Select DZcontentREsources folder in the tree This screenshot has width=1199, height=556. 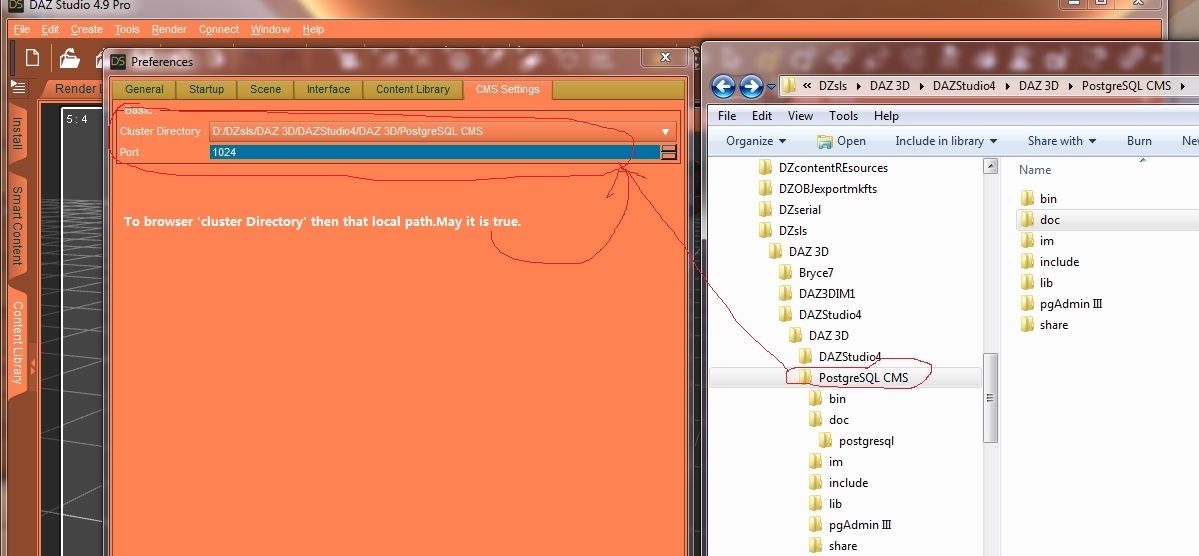point(823,167)
